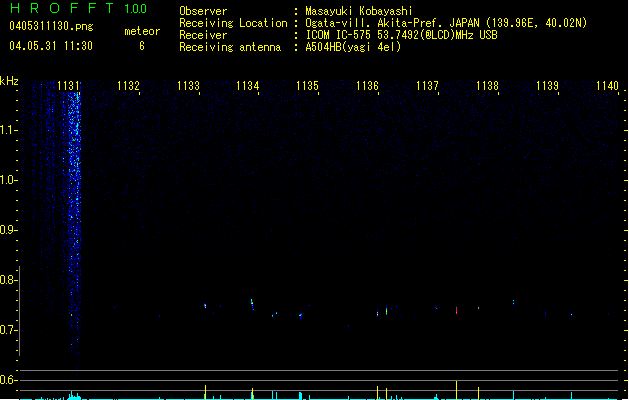The width and height of the screenshot is (629, 400).
Task: Click the 1139 time axis marker
Action: 547,86
